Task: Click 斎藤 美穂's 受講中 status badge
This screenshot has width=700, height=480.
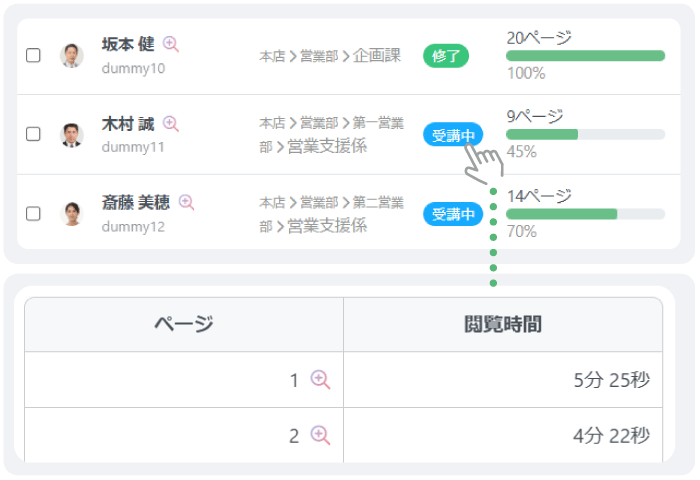Action: 453,214
